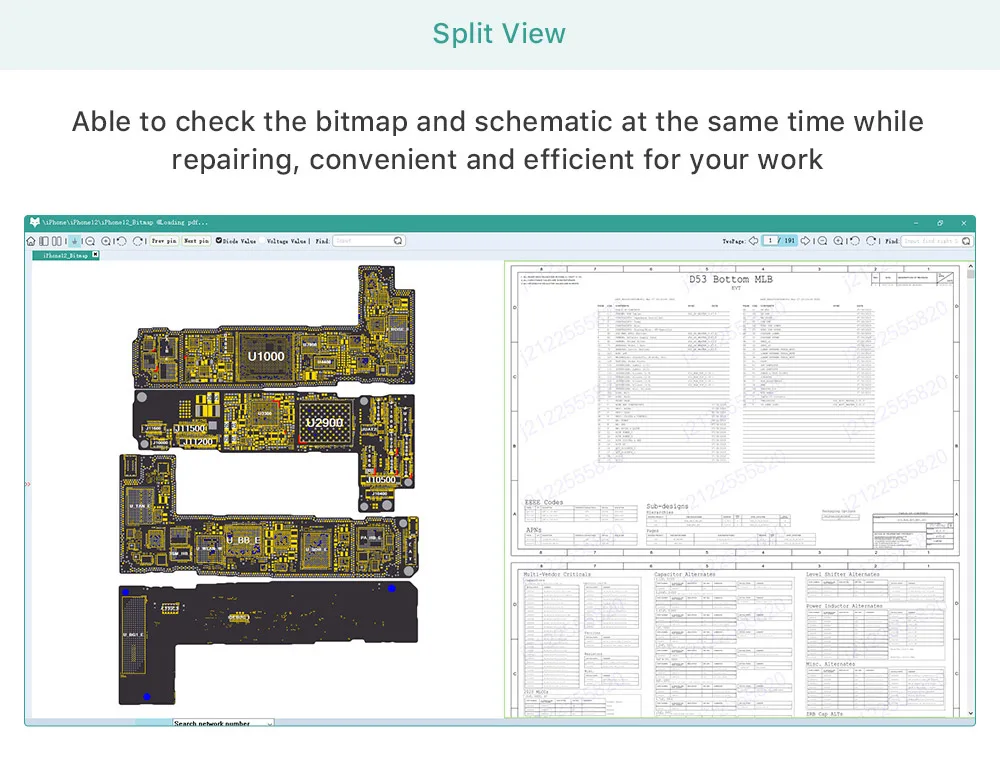Select the J11200 connector on the bitmap
This screenshot has height=757, width=1000.
tap(198, 441)
